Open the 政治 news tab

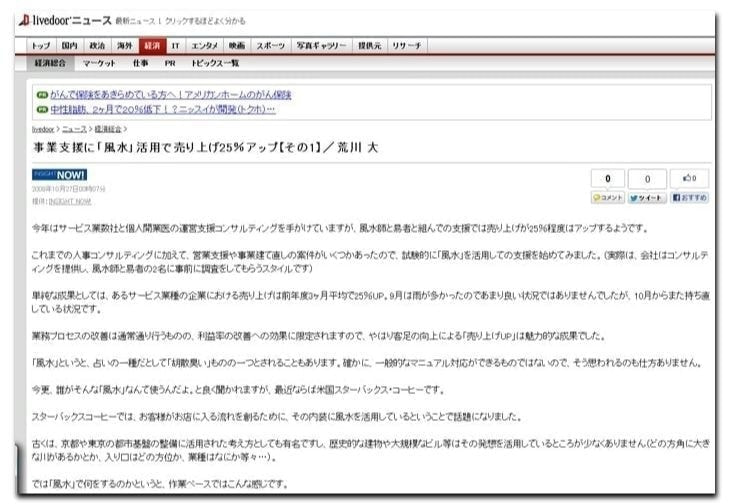click(x=97, y=46)
